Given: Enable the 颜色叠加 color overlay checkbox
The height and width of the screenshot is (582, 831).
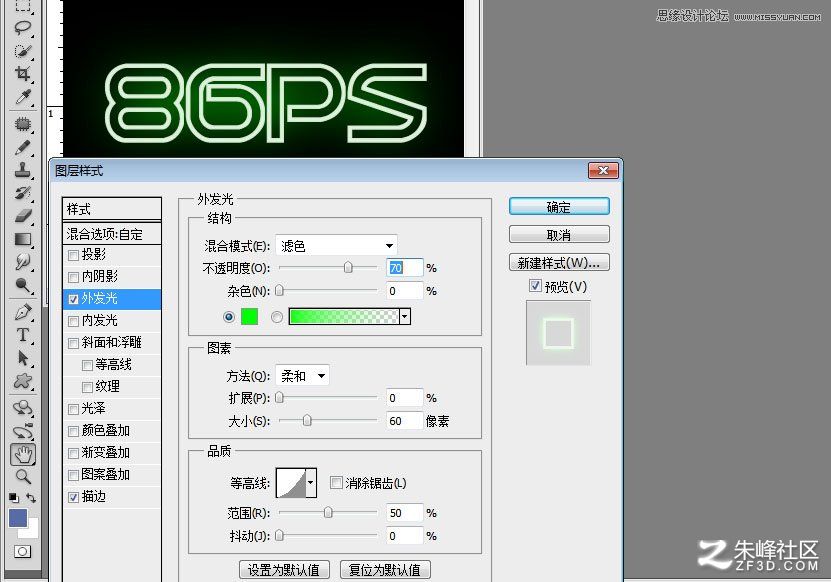Looking at the screenshot, I should [74, 431].
